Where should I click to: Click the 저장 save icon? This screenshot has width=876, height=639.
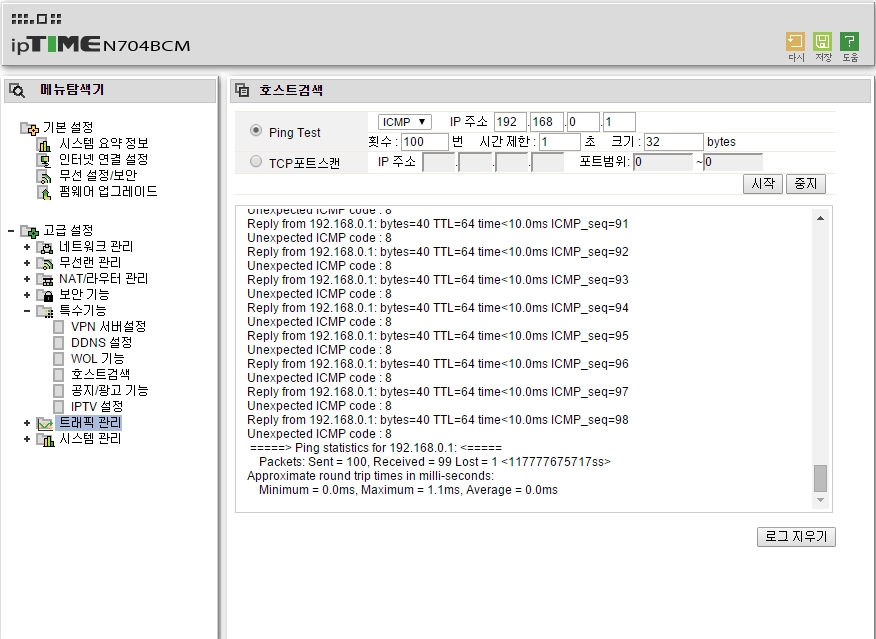822,41
